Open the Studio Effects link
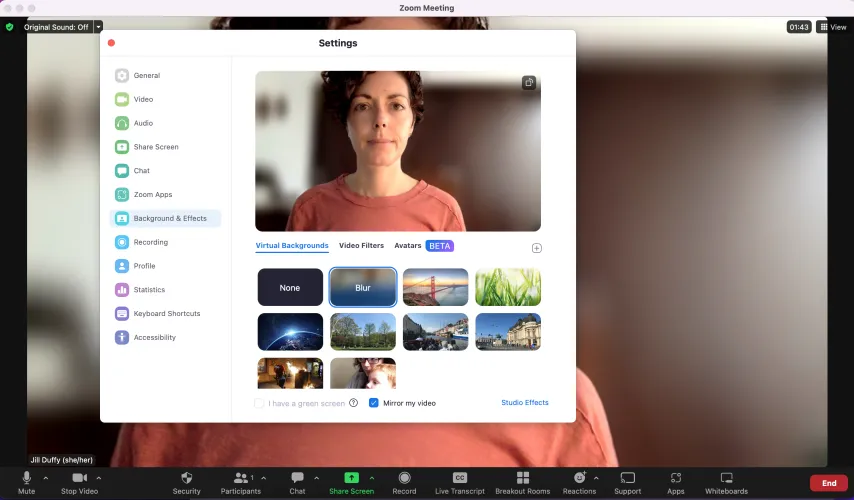Screen dimensions: 854x500 pos(524,403)
